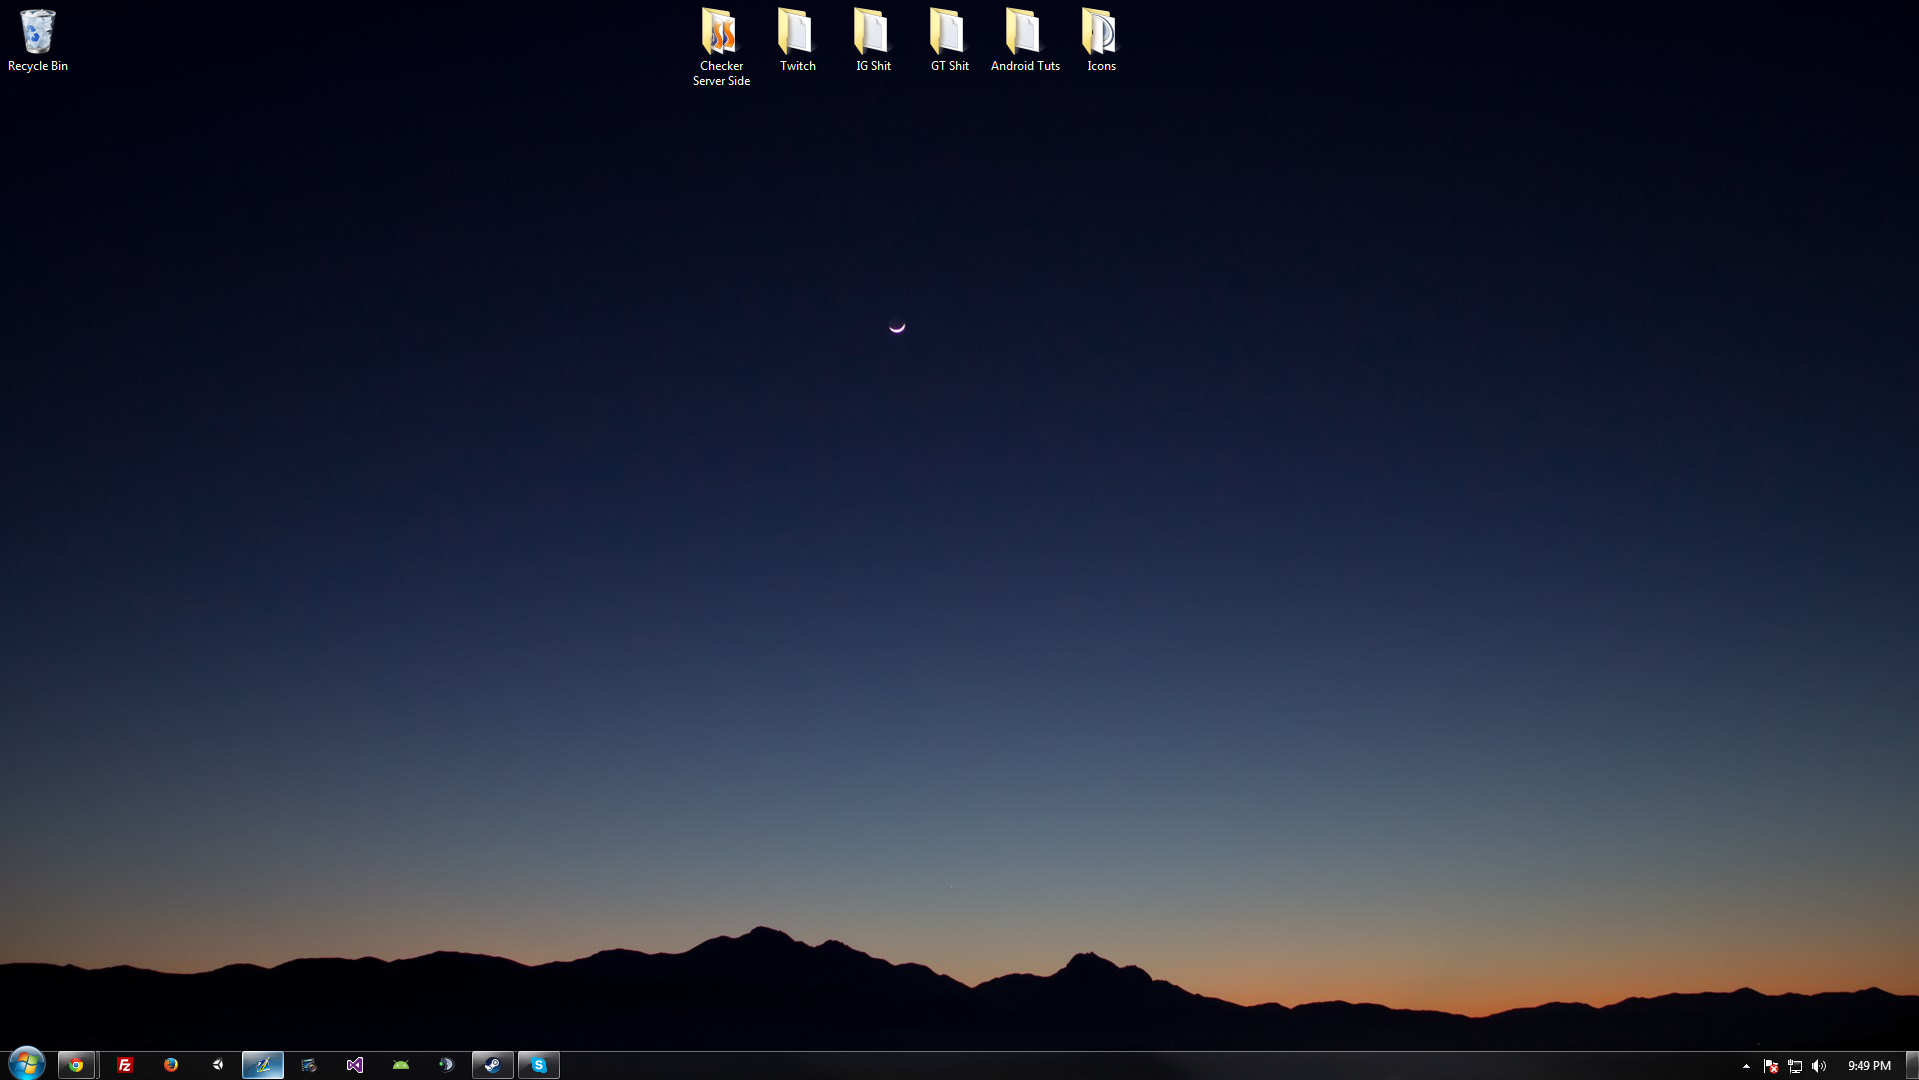Launch the Android tool from taskbar
Viewport: 1919px width, 1080px height.
[x=401, y=1065]
